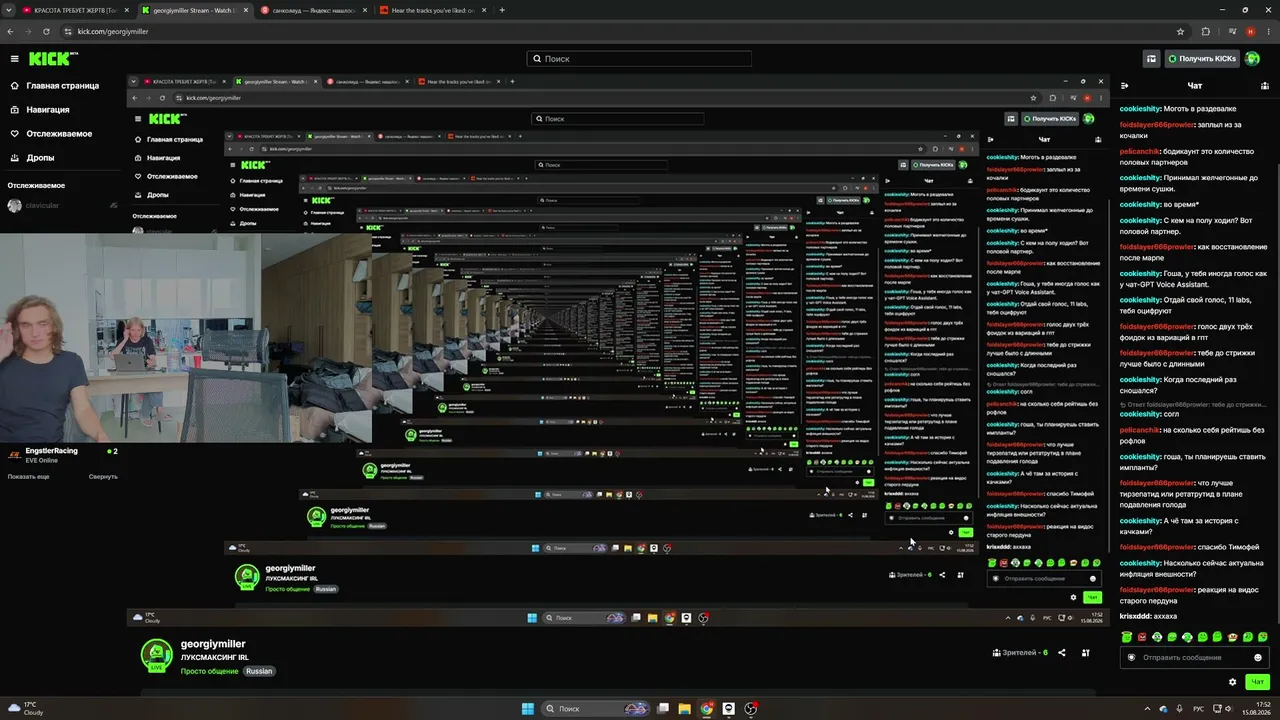Insert the red angry emote

point(1142,637)
